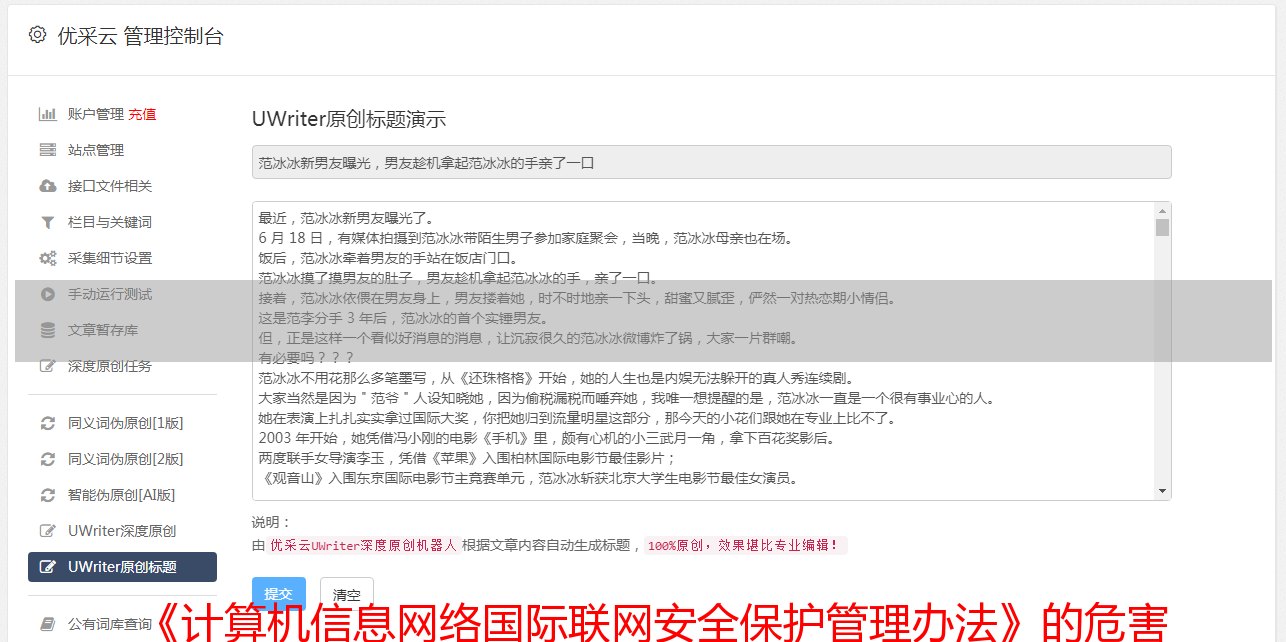The width and height of the screenshot is (1286, 642).
Task: Click the edit icon for UWriter深度原创
Action: point(47,531)
